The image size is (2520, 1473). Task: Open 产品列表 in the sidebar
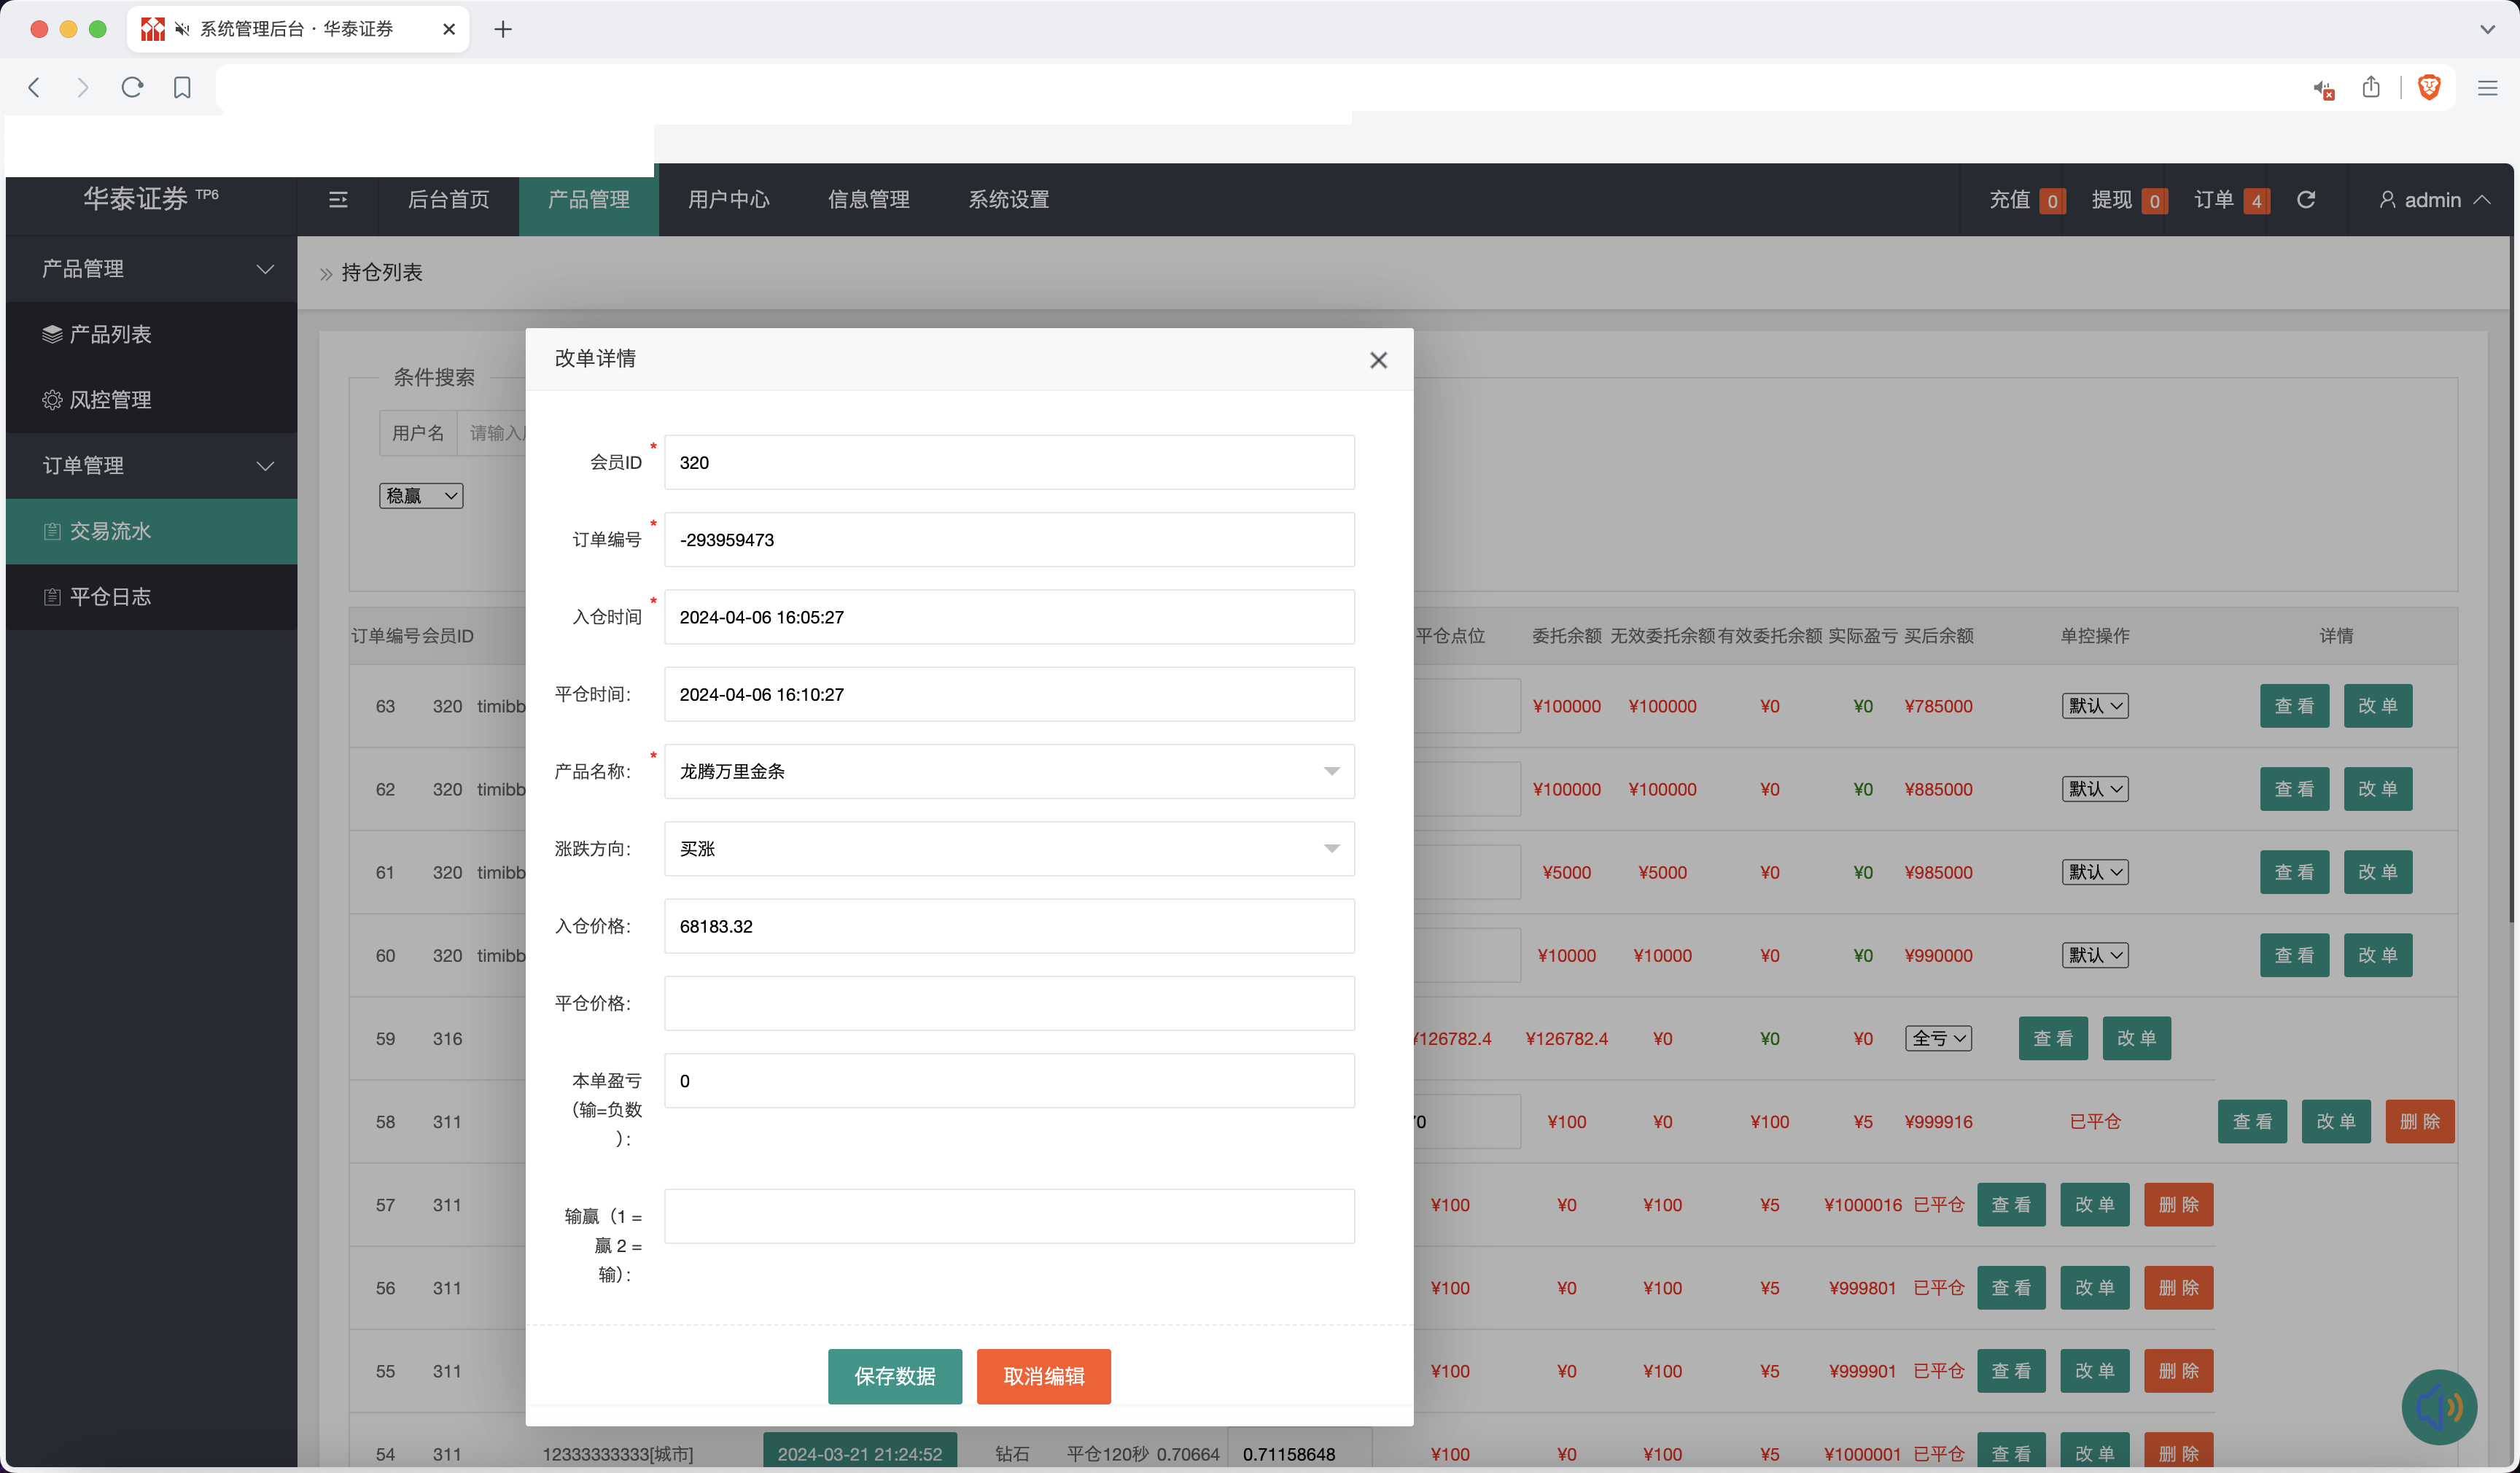point(152,334)
